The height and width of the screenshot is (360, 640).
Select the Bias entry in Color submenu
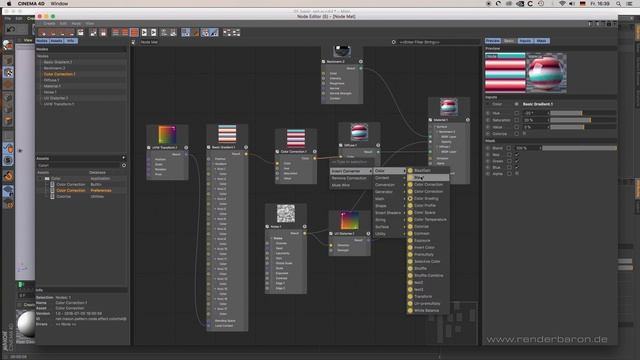click(428, 178)
